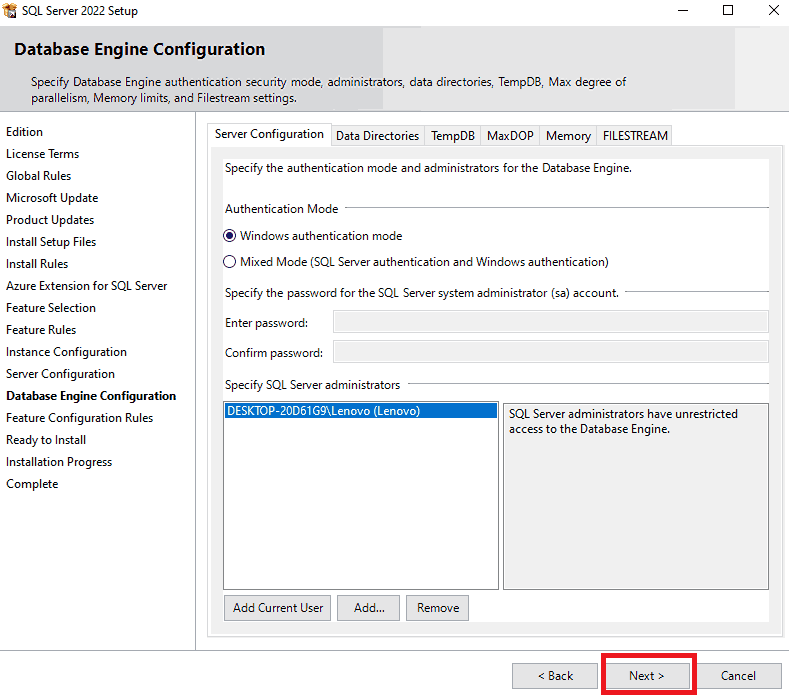
Task: Remove the selected administrator
Action: [438, 608]
